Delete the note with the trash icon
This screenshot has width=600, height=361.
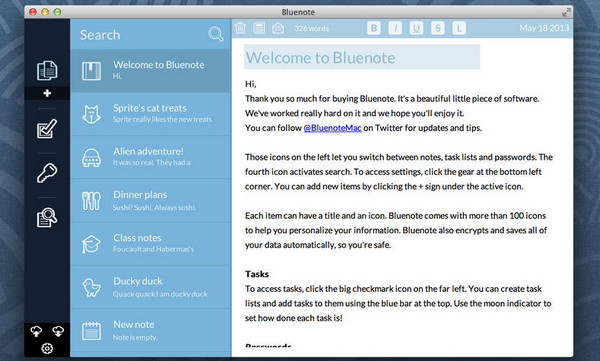(x=240, y=28)
